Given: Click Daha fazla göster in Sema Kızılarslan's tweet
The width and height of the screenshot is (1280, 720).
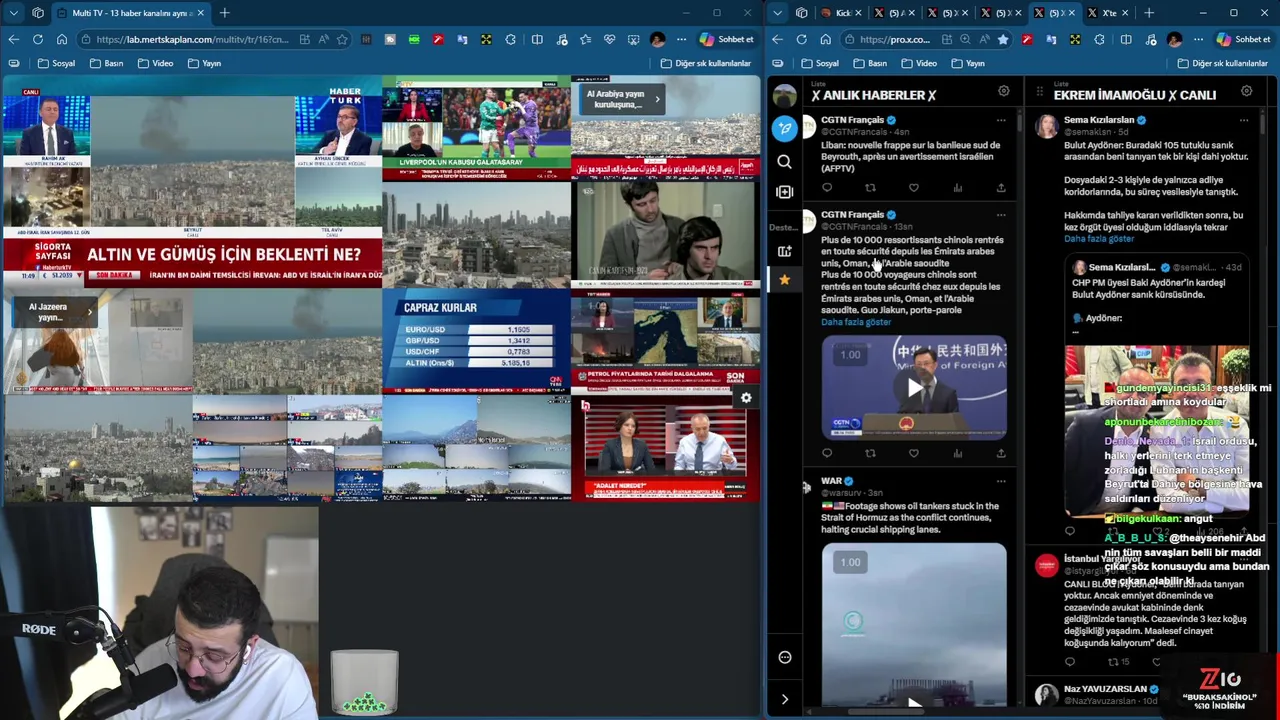Looking at the screenshot, I should [x=1099, y=239].
